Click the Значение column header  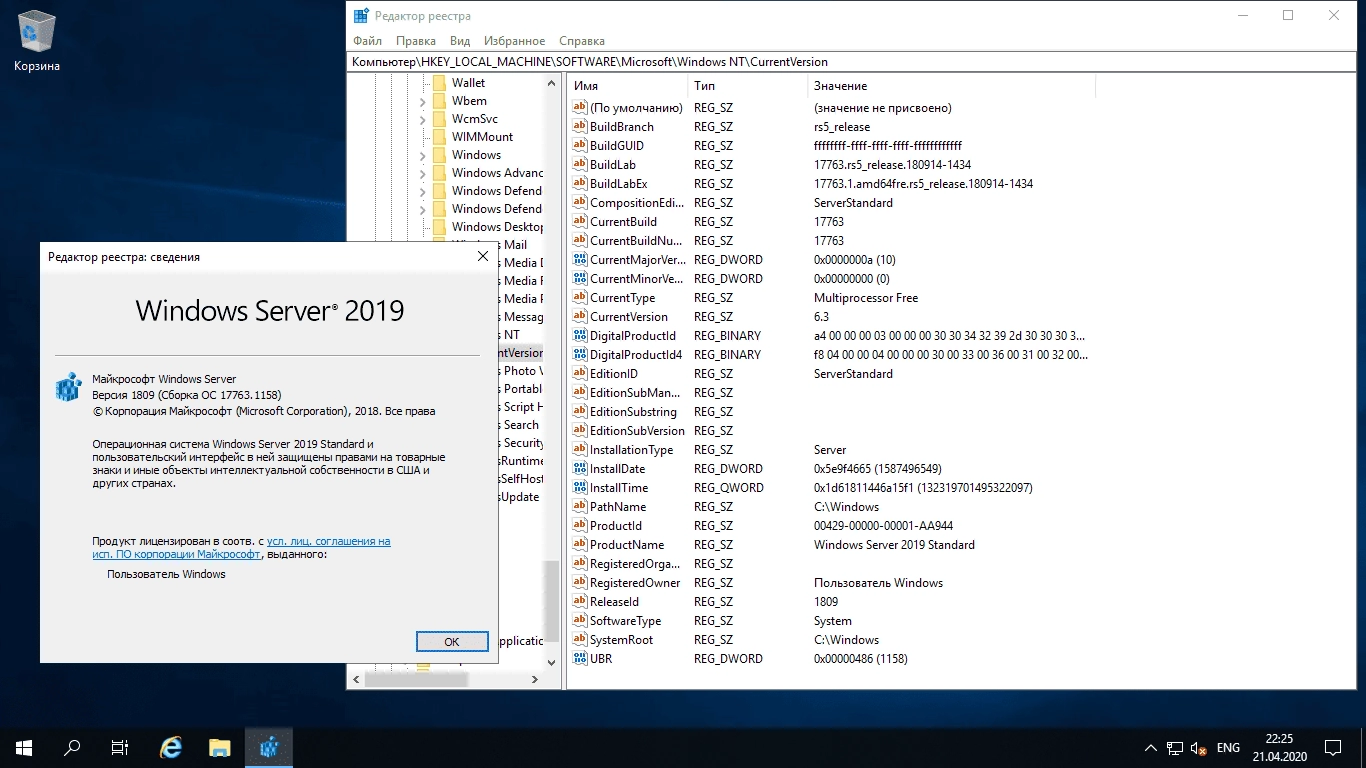click(951, 86)
